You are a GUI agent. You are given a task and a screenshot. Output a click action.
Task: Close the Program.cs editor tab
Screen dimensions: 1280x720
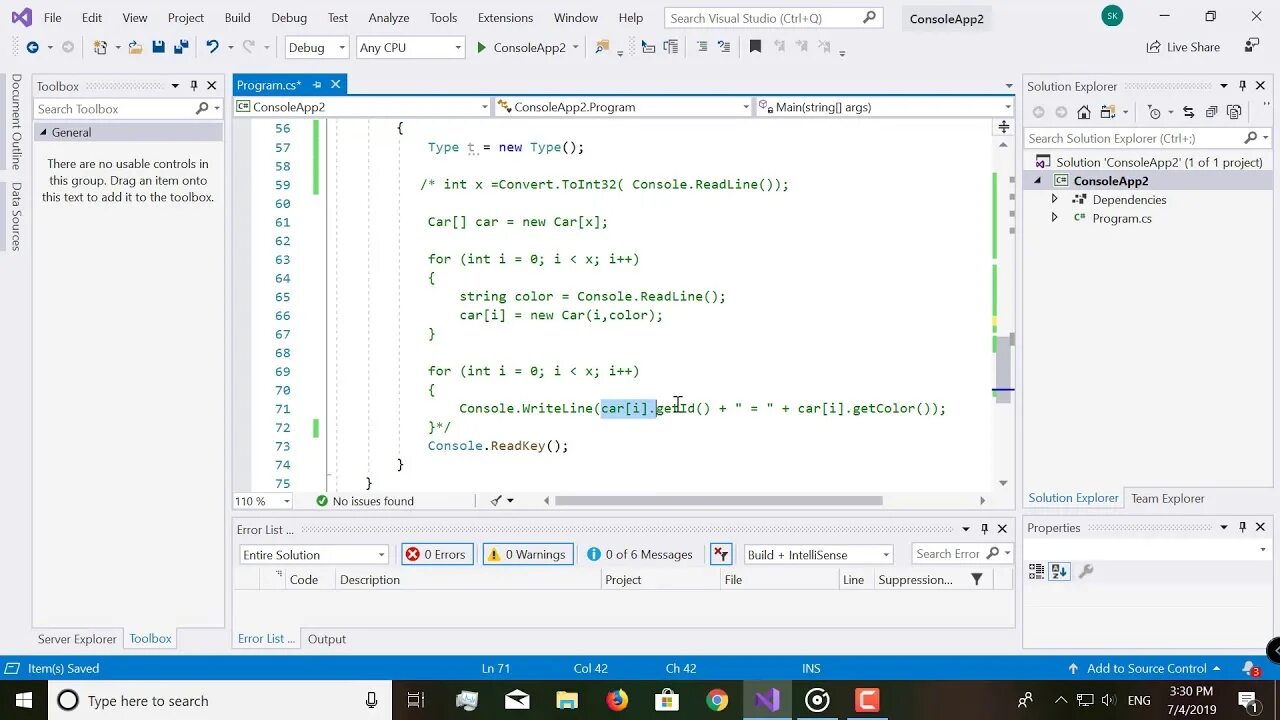coord(336,85)
